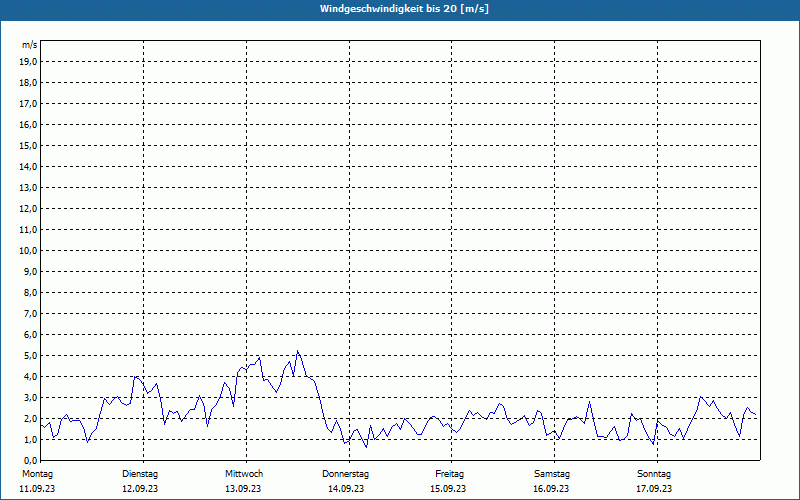Viewport: 800px width, 500px height.
Task: Click the chart title 'Windgeschwindigkeit bis 20 [m/s]'
Action: [404, 9]
